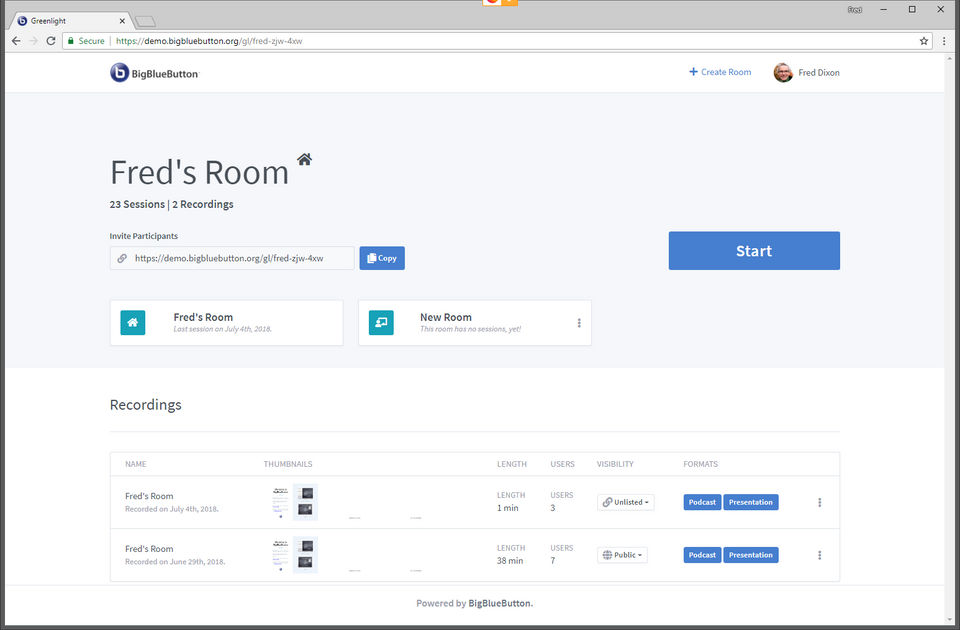Viewport: 960px width, 630px height.
Task: Click the BigBlueButton logo
Action: [154, 73]
